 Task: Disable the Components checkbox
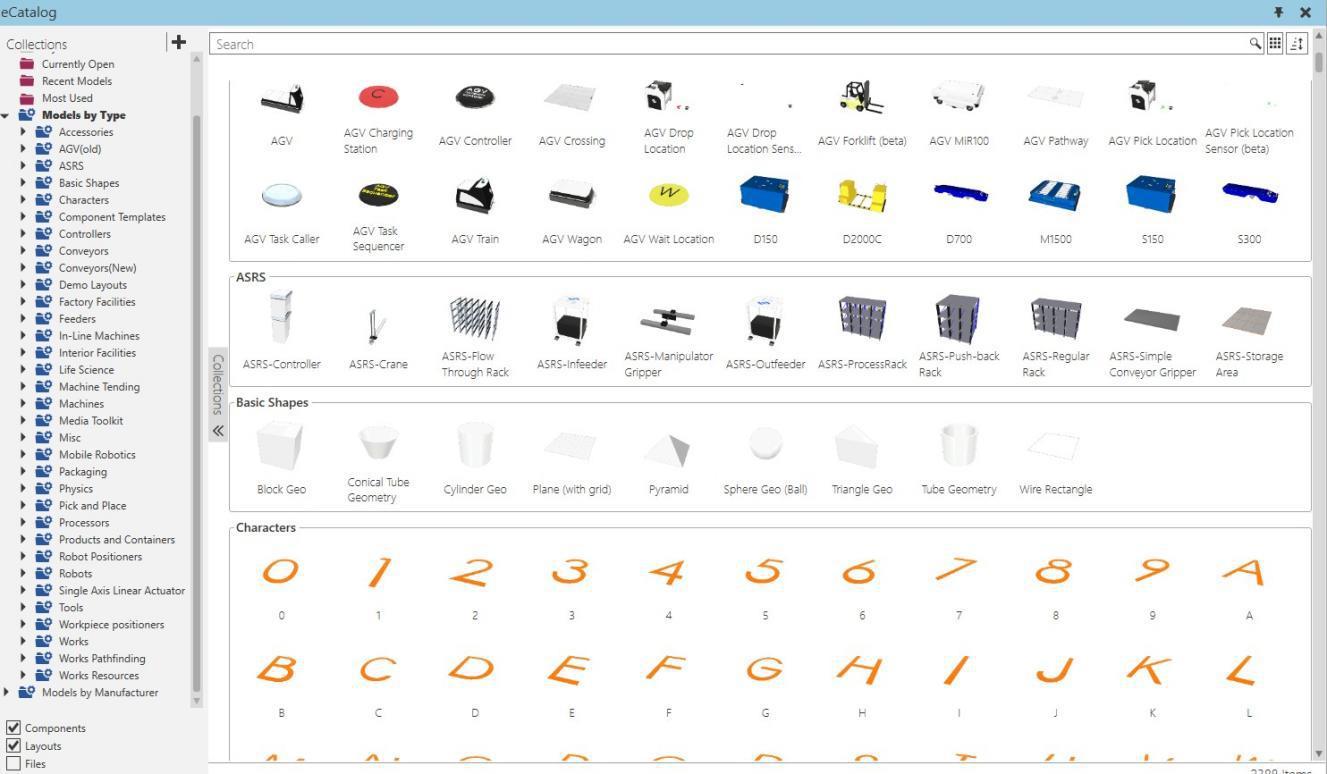13,728
